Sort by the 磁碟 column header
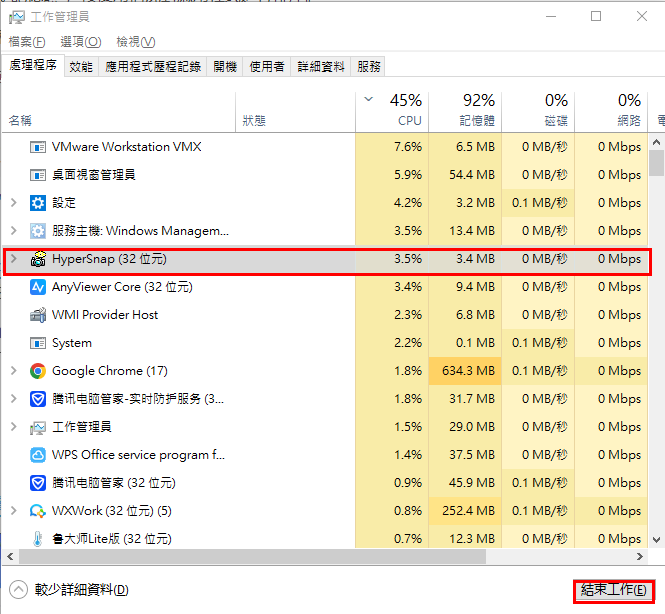Image resolution: width=665 pixels, height=614 pixels. click(538, 111)
